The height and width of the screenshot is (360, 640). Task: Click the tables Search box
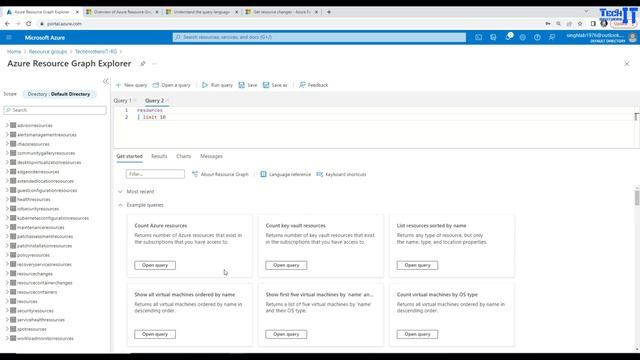55,110
